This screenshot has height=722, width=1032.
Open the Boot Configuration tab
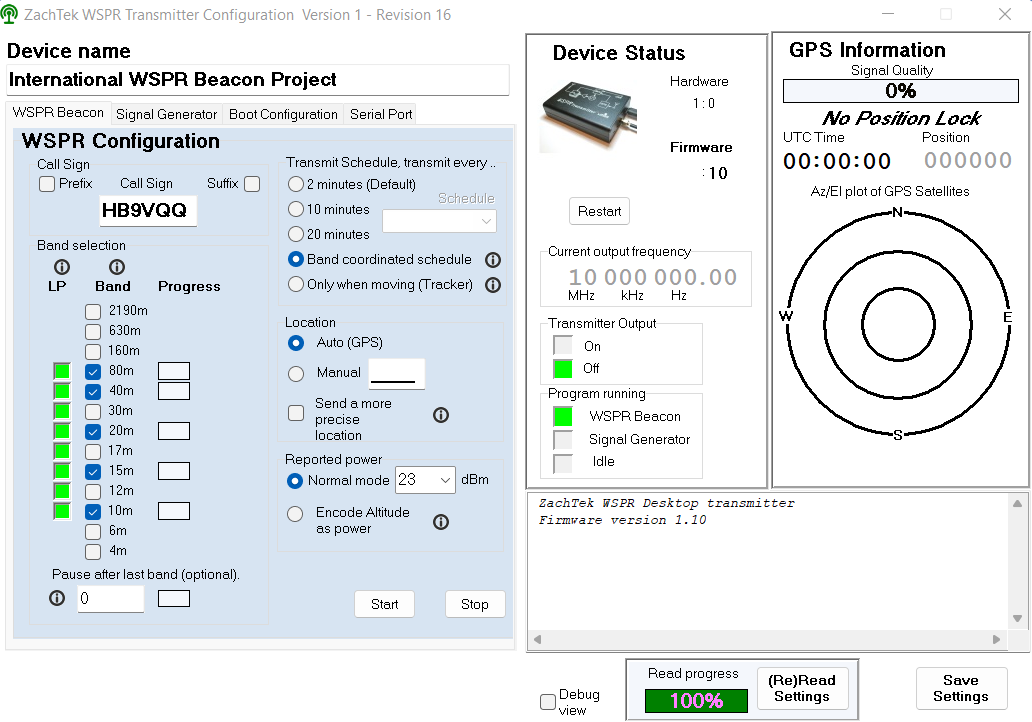pos(283,114)
